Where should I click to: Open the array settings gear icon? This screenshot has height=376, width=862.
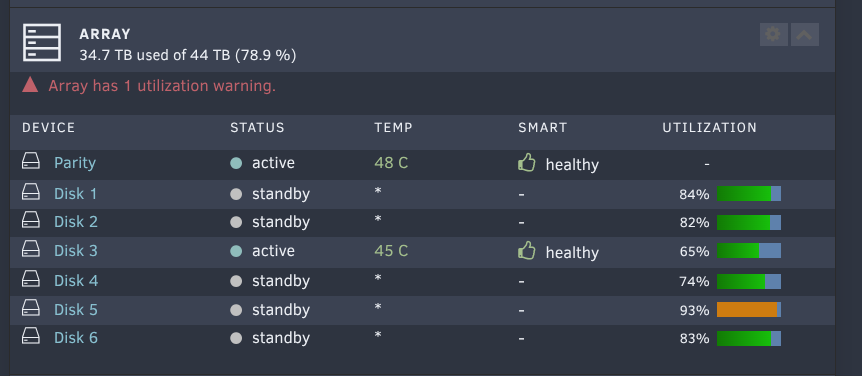coord(773,35)
